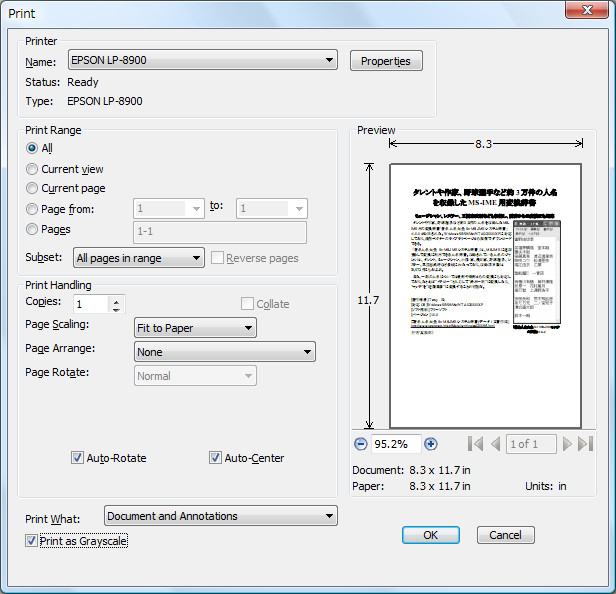Increase number of copies
The height and width of the screenshot is (594, 616).
(x=116, y=302)
